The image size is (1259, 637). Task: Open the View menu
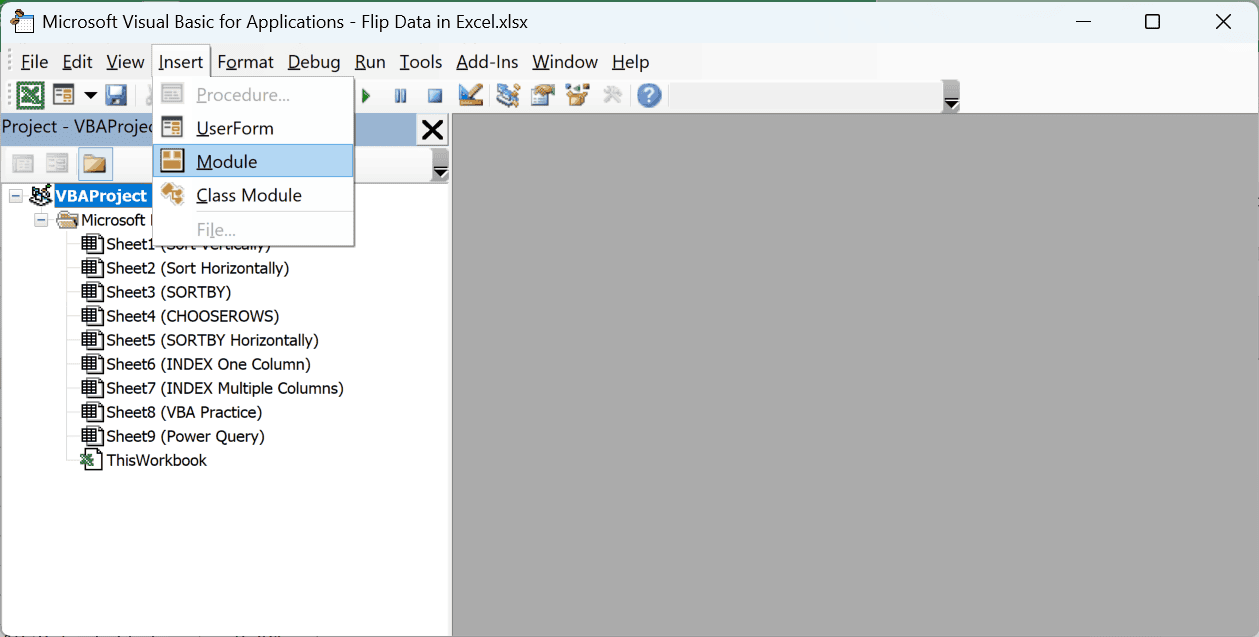[125, 62]
